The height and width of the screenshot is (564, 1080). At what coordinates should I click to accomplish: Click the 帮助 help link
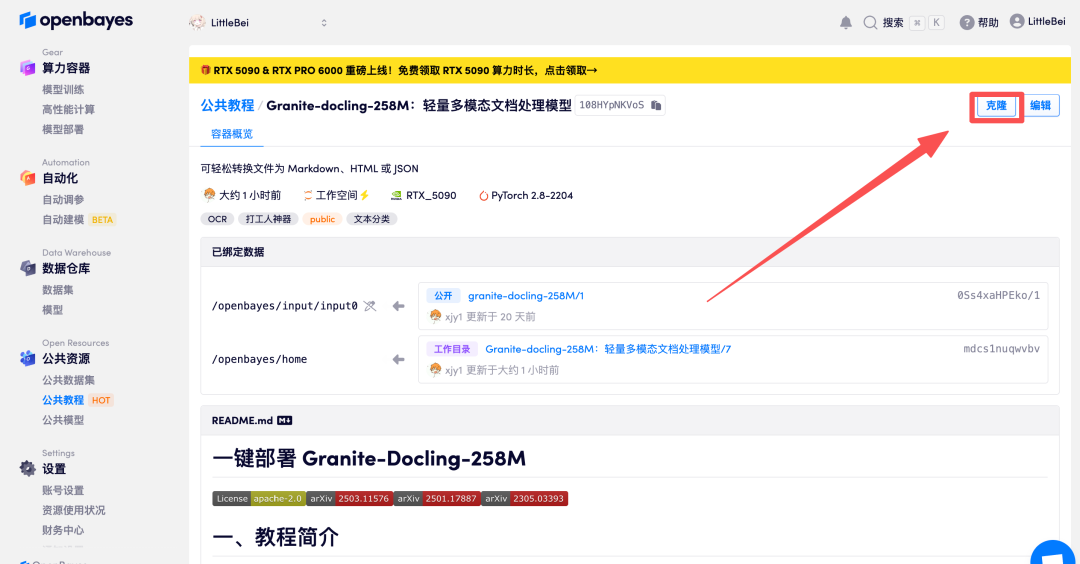[x=988, y=23]
